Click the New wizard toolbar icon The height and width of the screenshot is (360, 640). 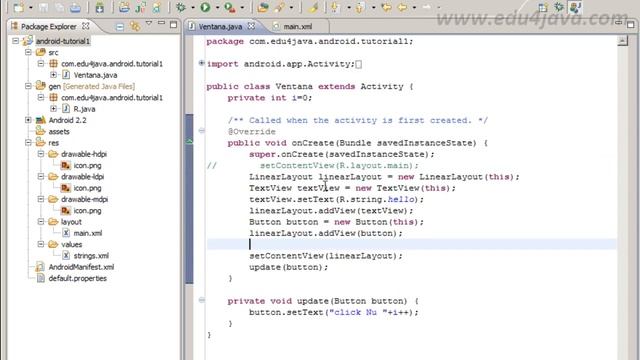click(x=19, y=7)
